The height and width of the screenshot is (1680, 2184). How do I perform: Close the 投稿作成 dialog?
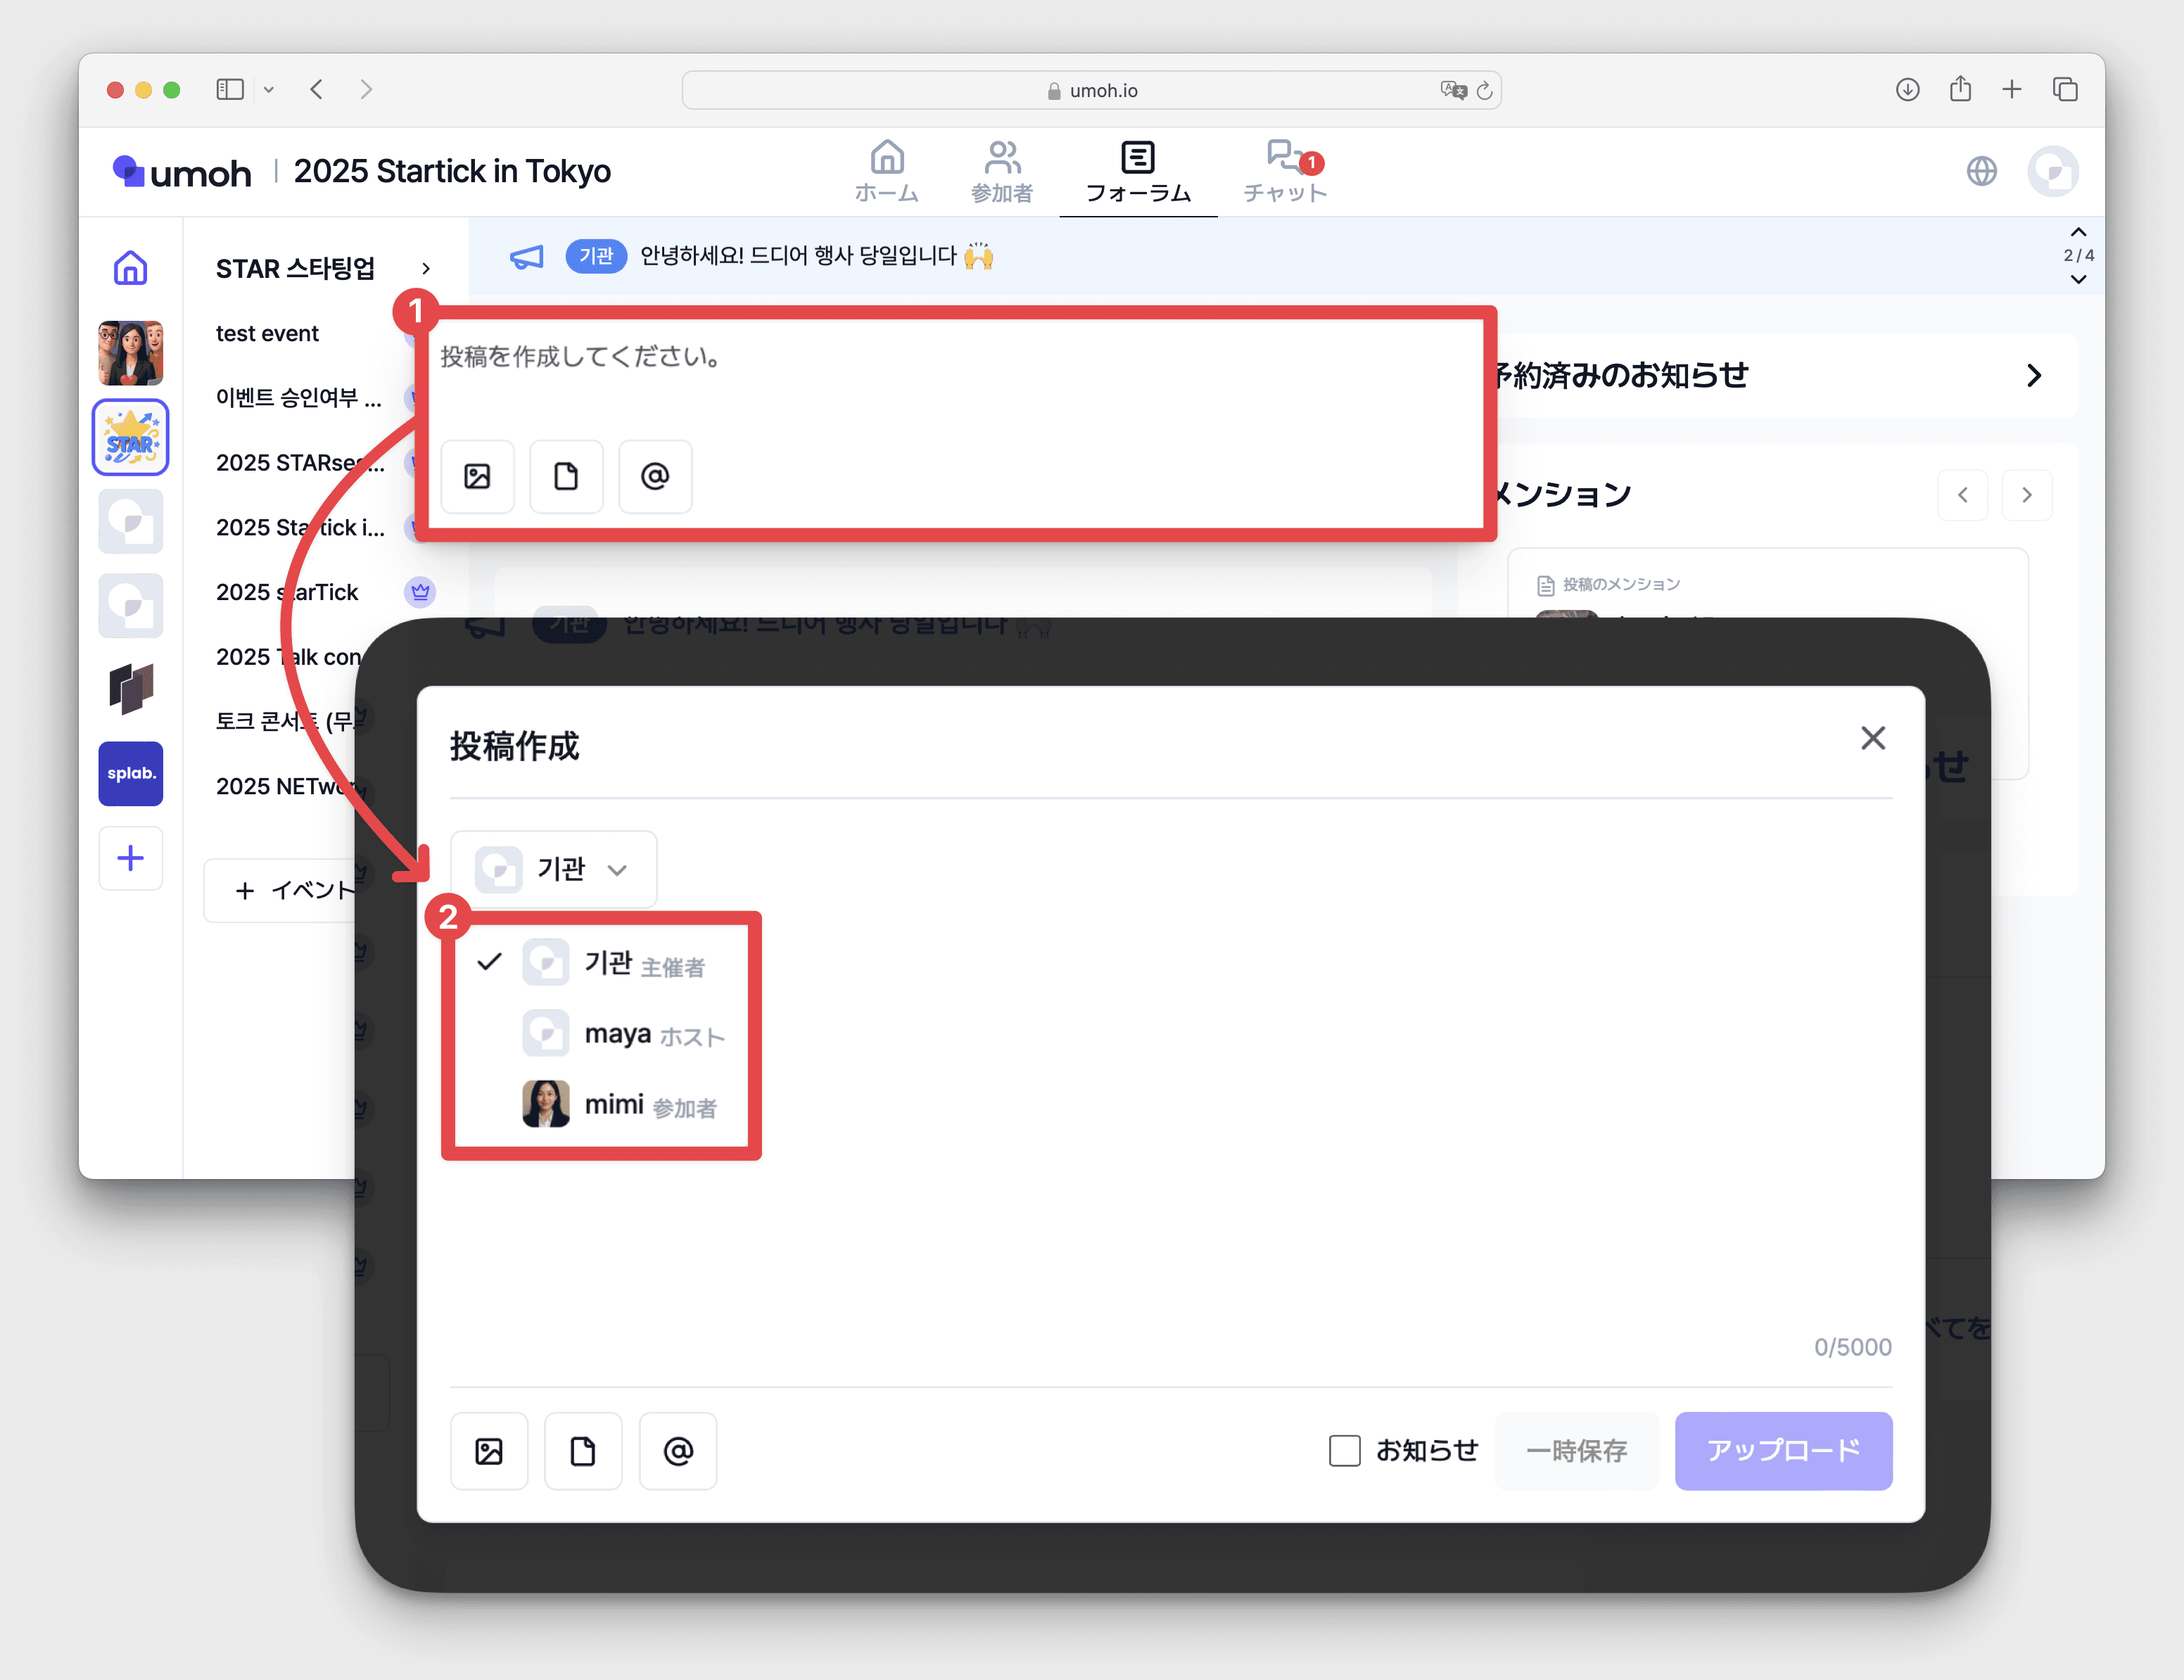[1872, 738]
